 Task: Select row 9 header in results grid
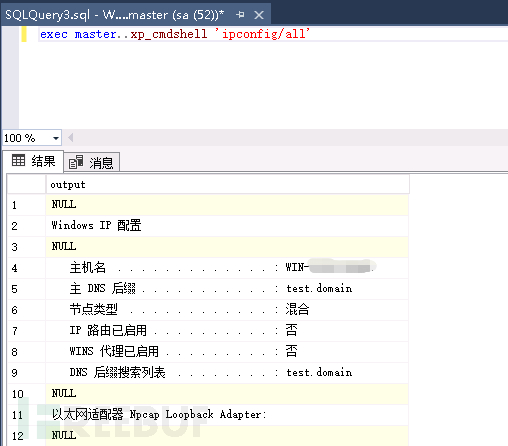(x=27, y=373)
